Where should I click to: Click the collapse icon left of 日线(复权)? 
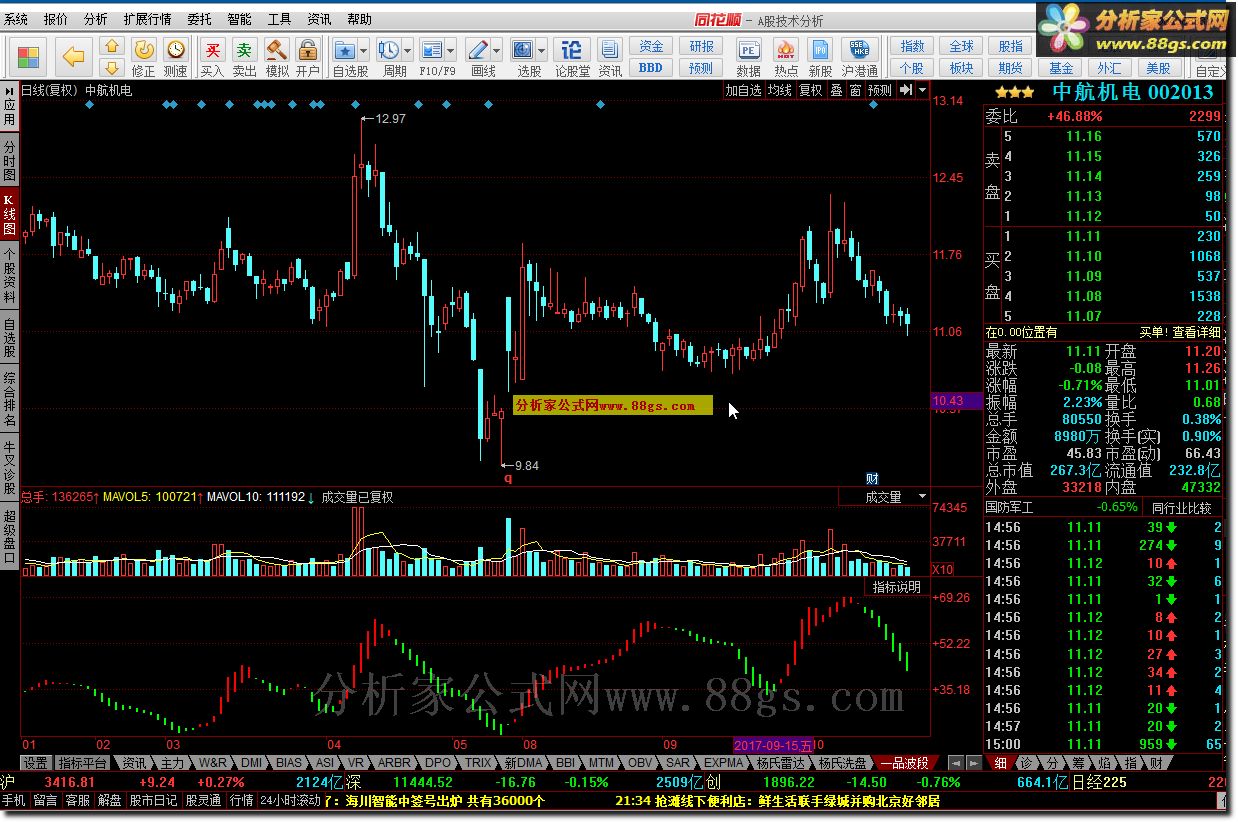click(10, 89)
